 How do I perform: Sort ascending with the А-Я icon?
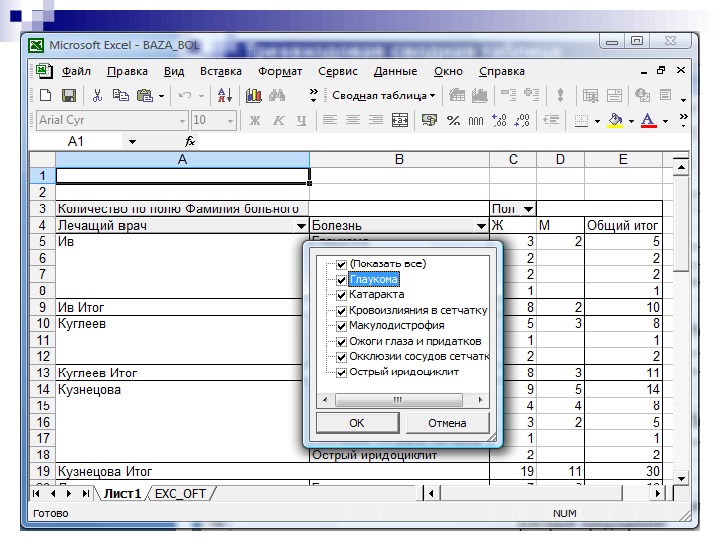pyautogui.click(x=225, y=96)
